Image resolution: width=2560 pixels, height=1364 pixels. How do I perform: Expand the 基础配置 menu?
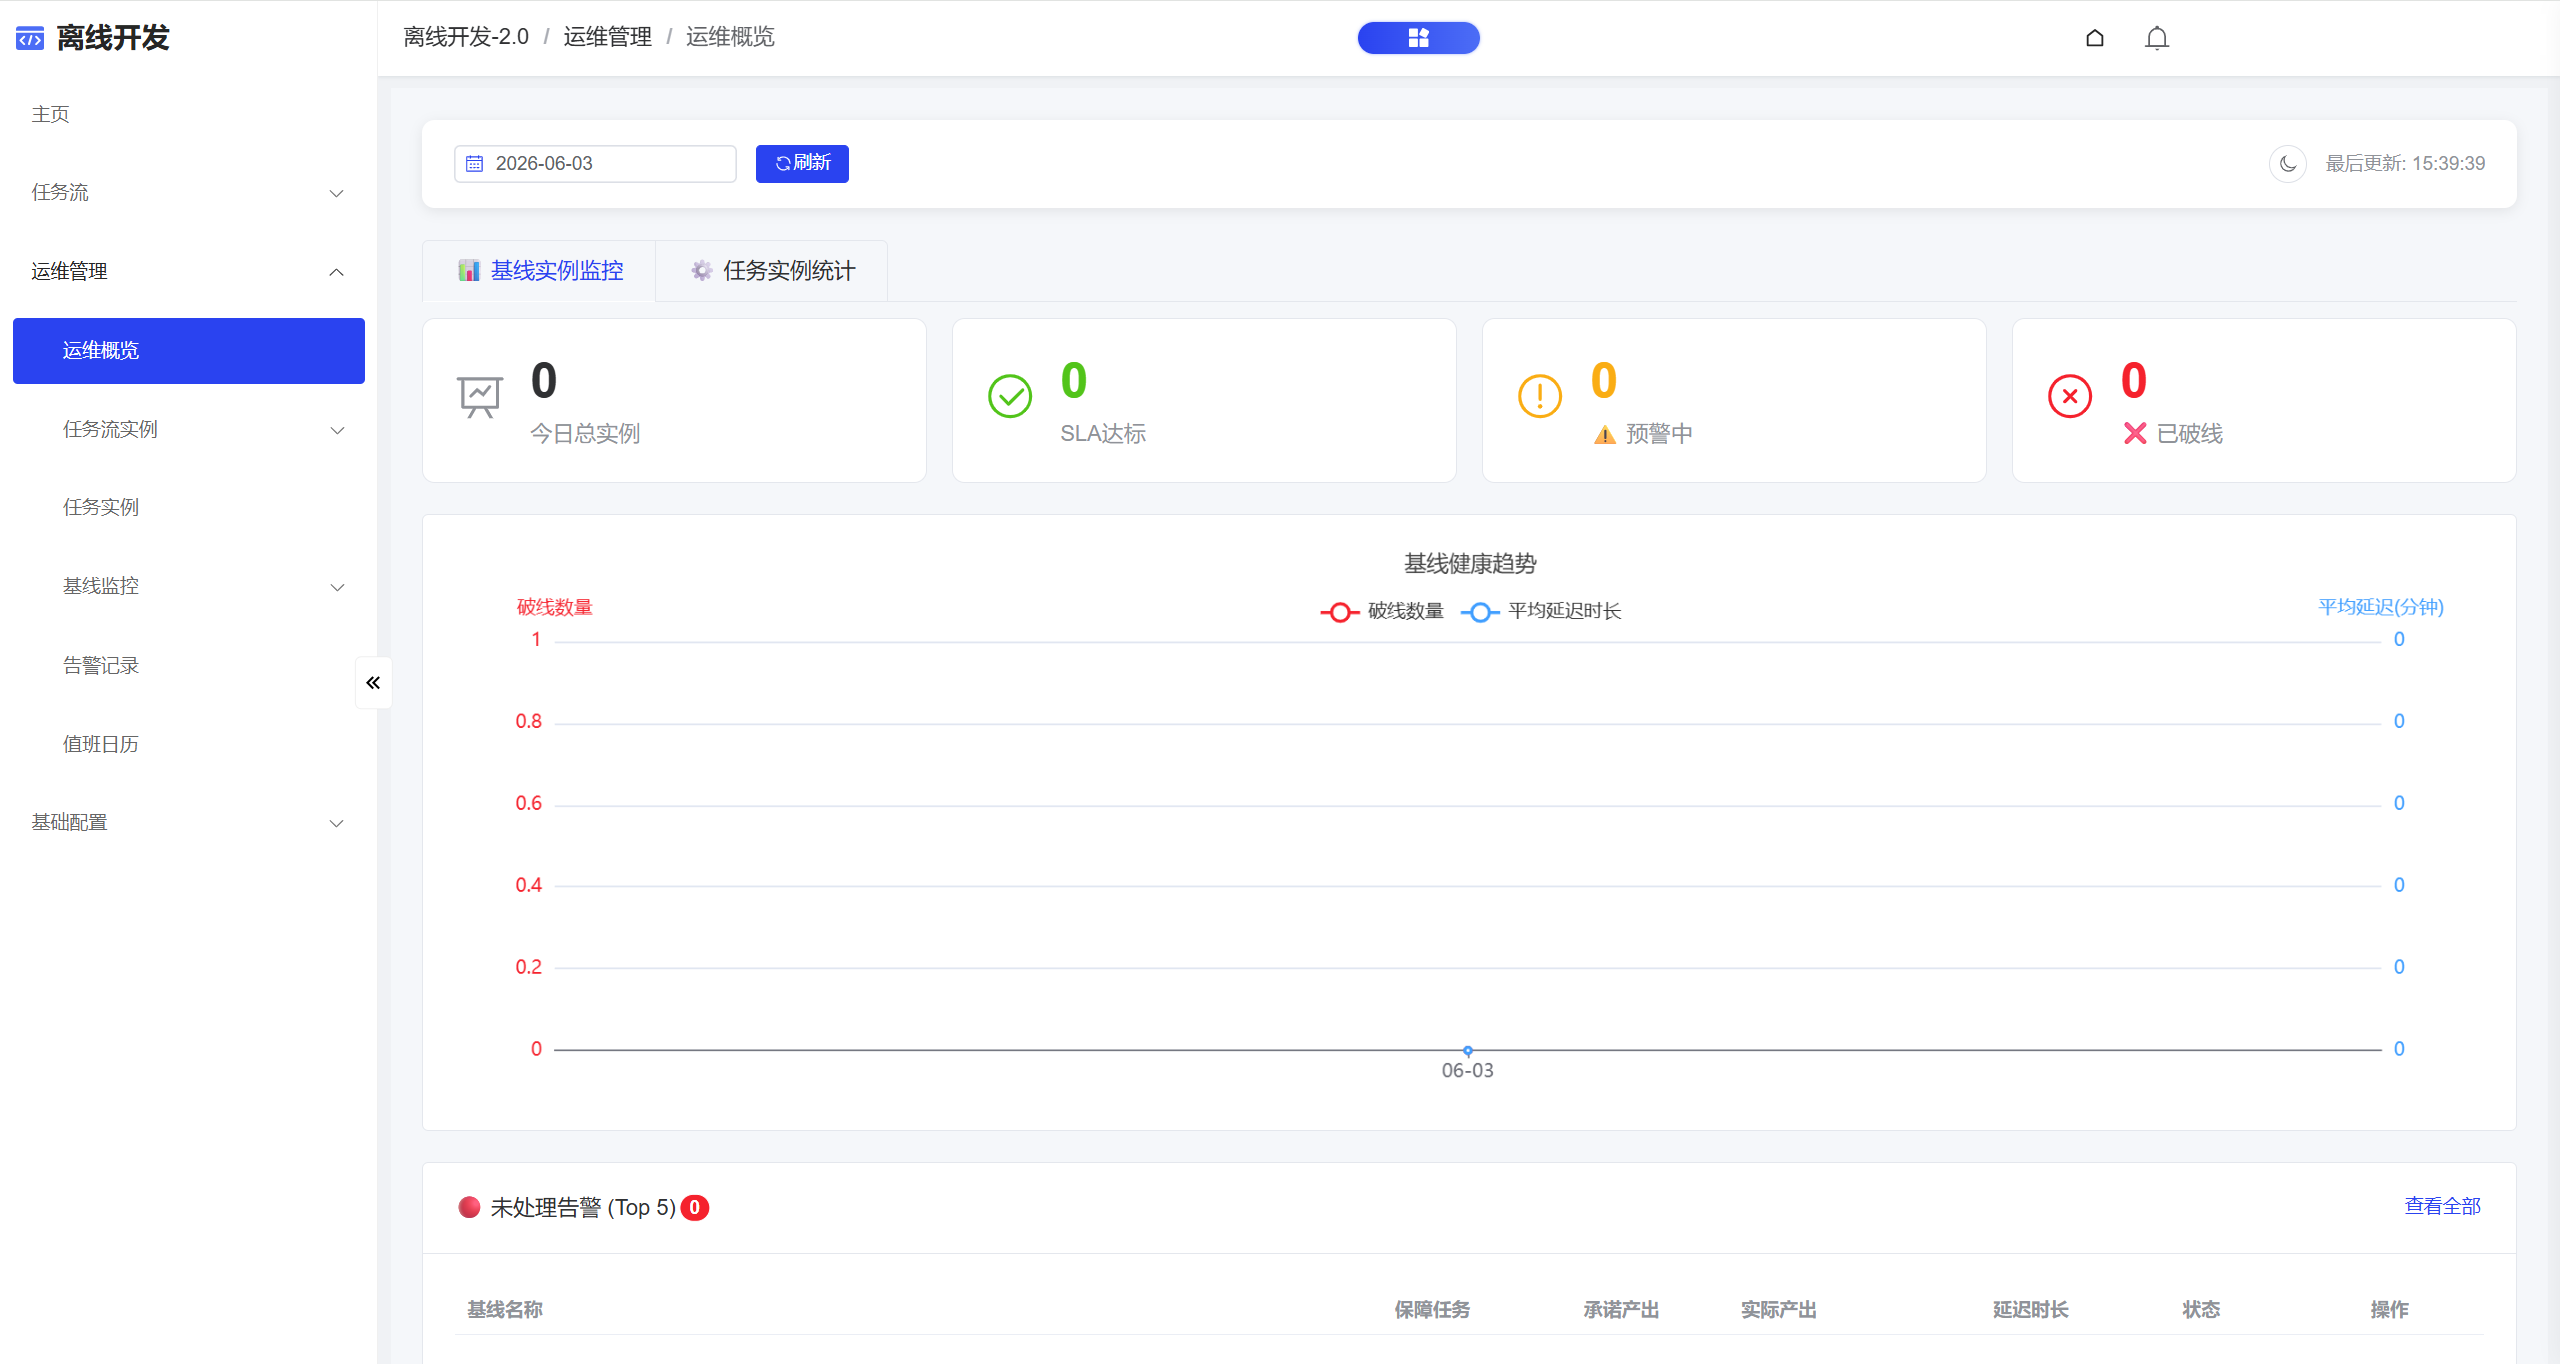188,823
